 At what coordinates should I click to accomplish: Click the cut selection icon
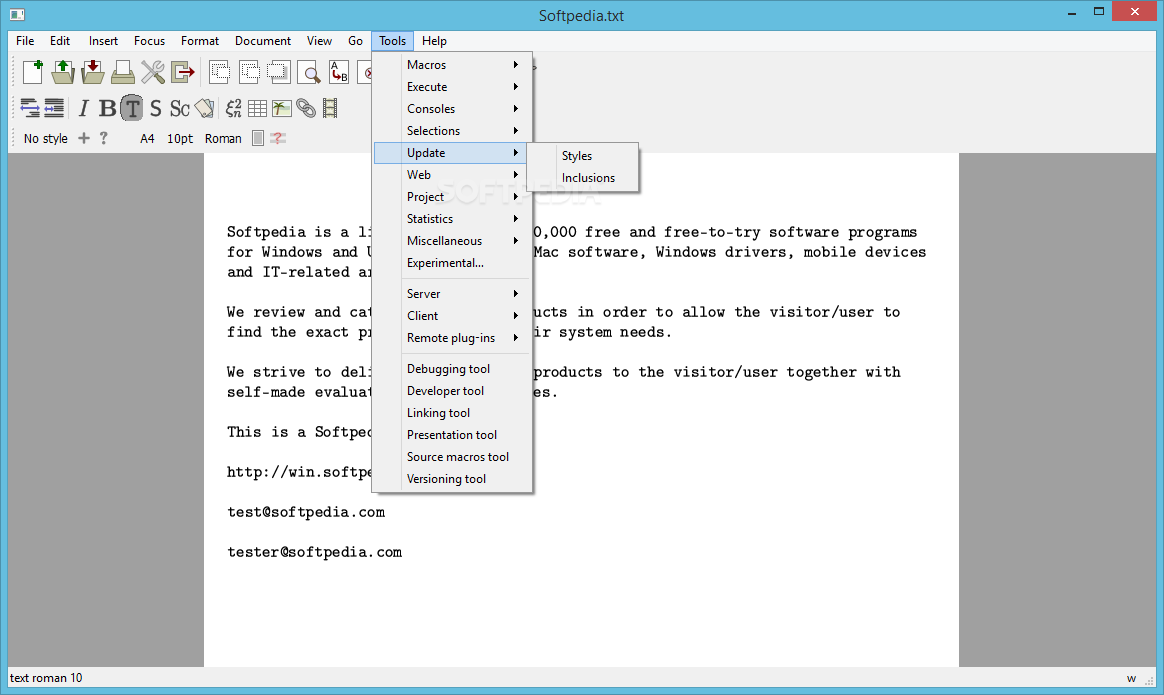(220, 72)
